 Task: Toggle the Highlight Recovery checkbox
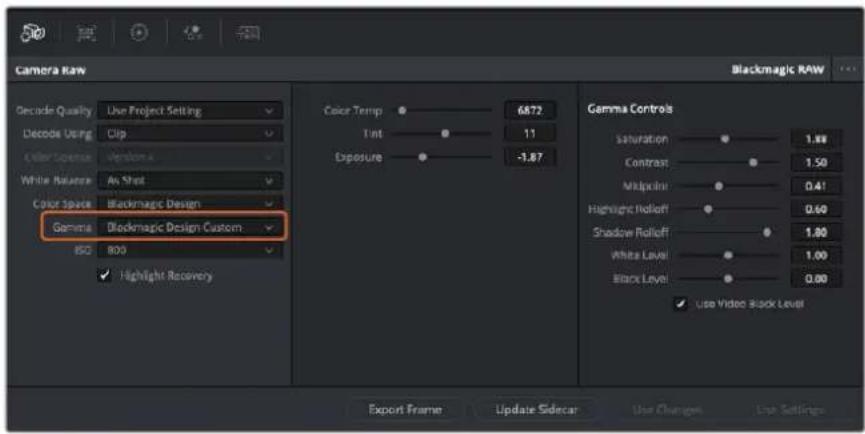pos(103,276)
